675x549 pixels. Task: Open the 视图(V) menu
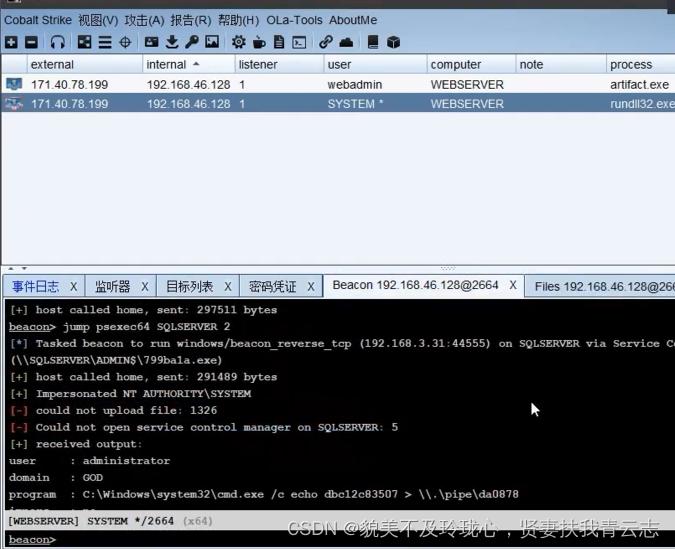point(98,20)
